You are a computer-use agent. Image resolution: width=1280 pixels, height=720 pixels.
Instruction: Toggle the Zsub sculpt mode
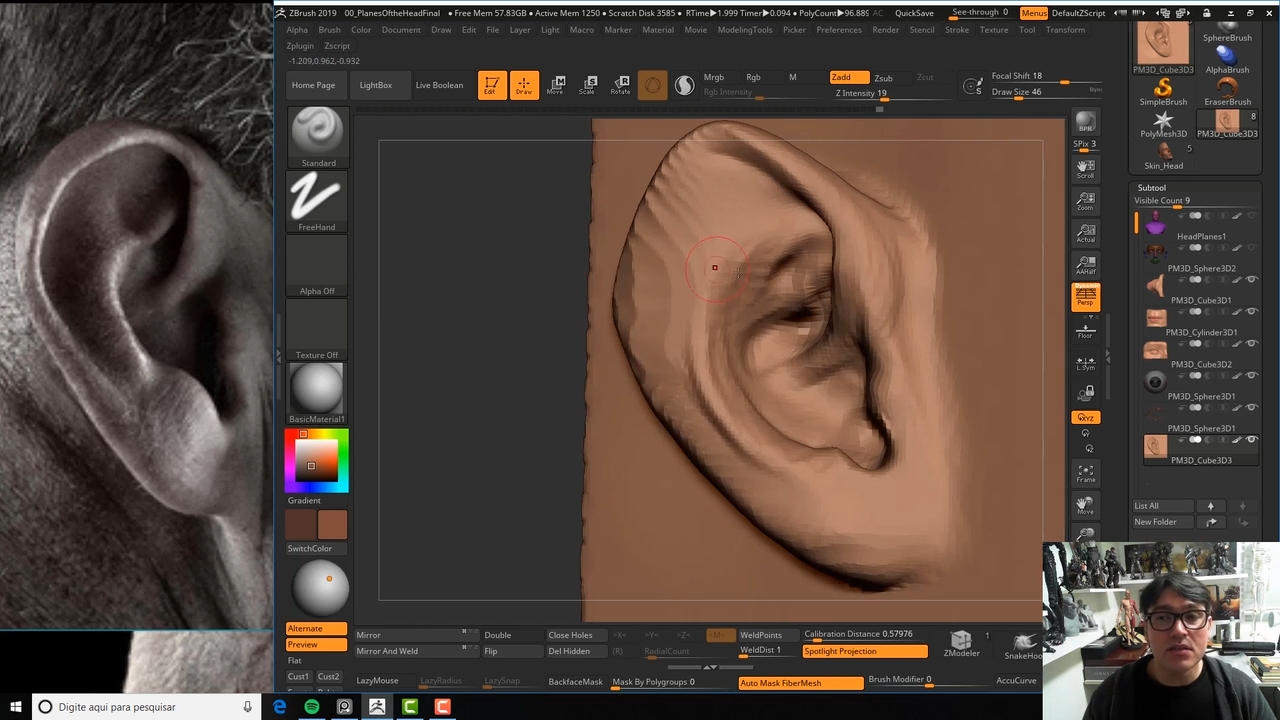pos(883,78)
